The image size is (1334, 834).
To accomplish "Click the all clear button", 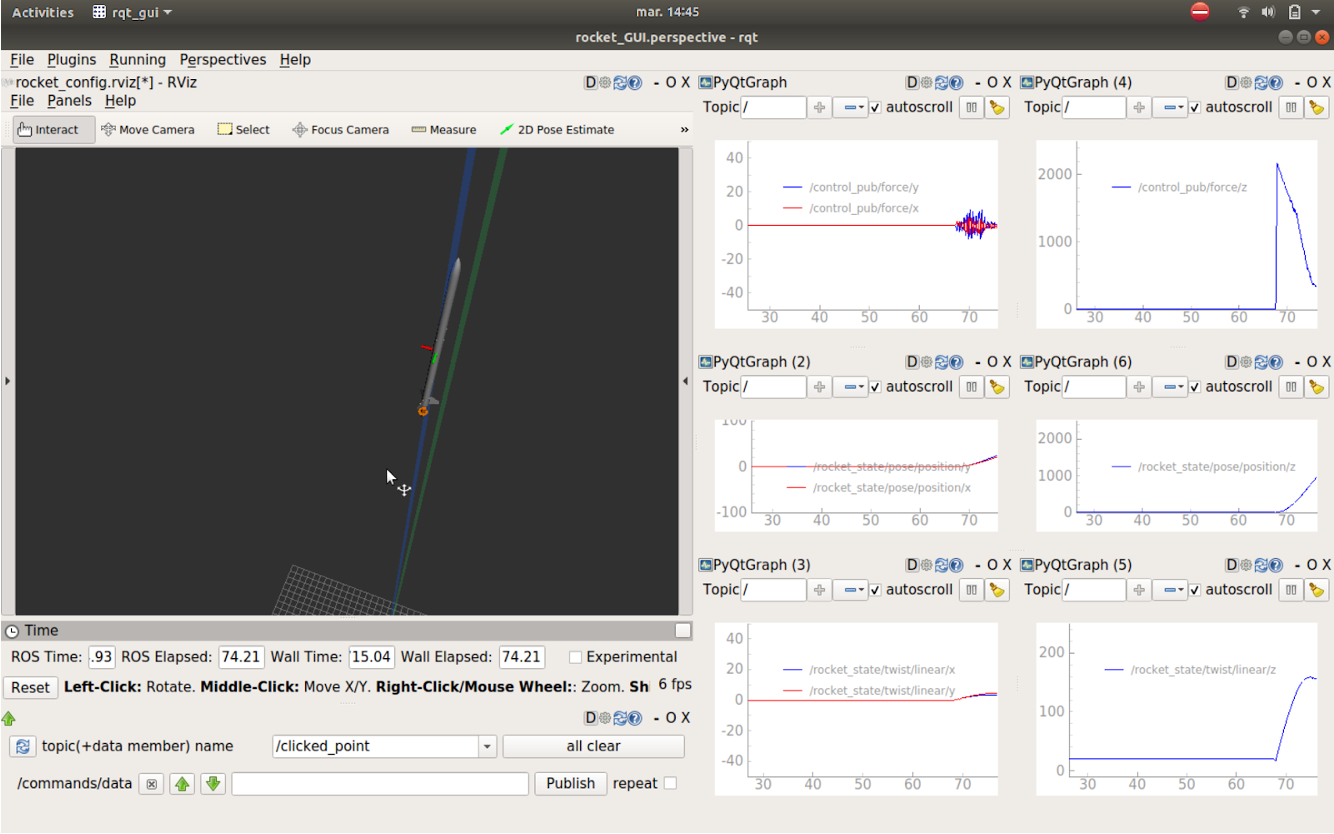I will pos(593,746).
